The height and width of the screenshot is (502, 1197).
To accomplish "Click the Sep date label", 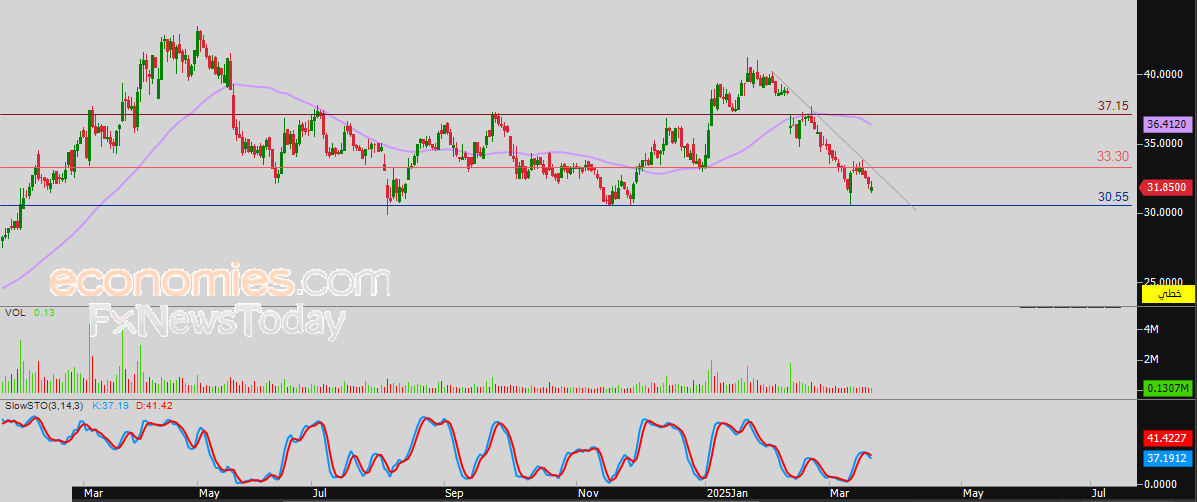I will click(453, 494).
